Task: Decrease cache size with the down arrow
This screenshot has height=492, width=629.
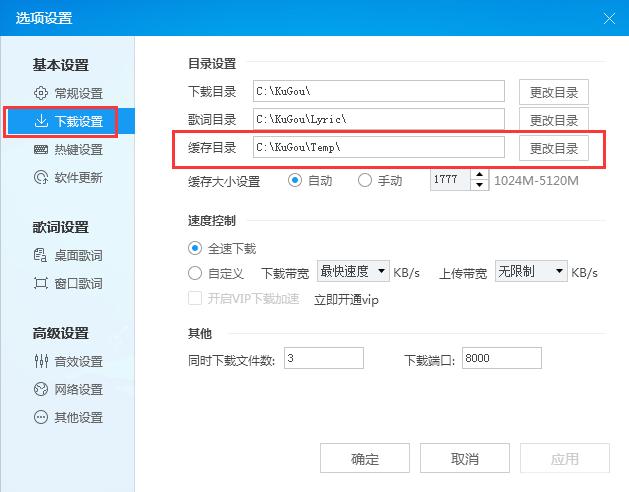Action: [479, 185]
